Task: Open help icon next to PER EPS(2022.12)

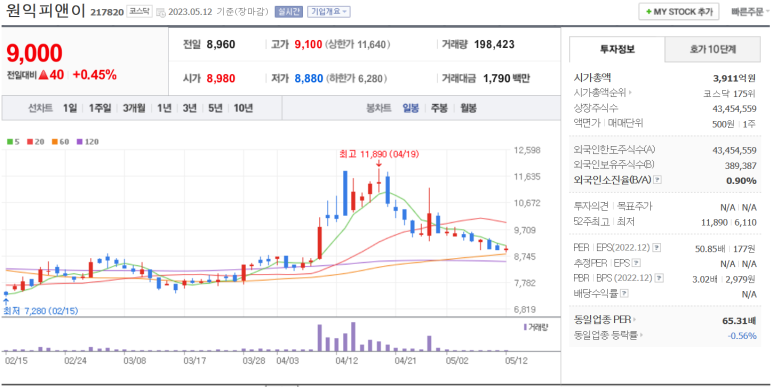Action: (x=657, y=247)
